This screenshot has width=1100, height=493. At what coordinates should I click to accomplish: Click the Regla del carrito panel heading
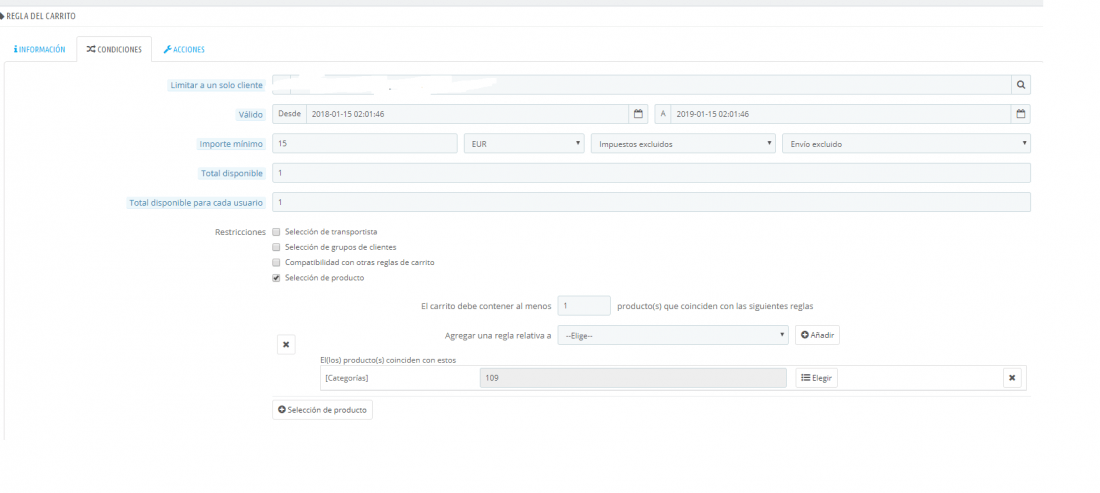38,16
